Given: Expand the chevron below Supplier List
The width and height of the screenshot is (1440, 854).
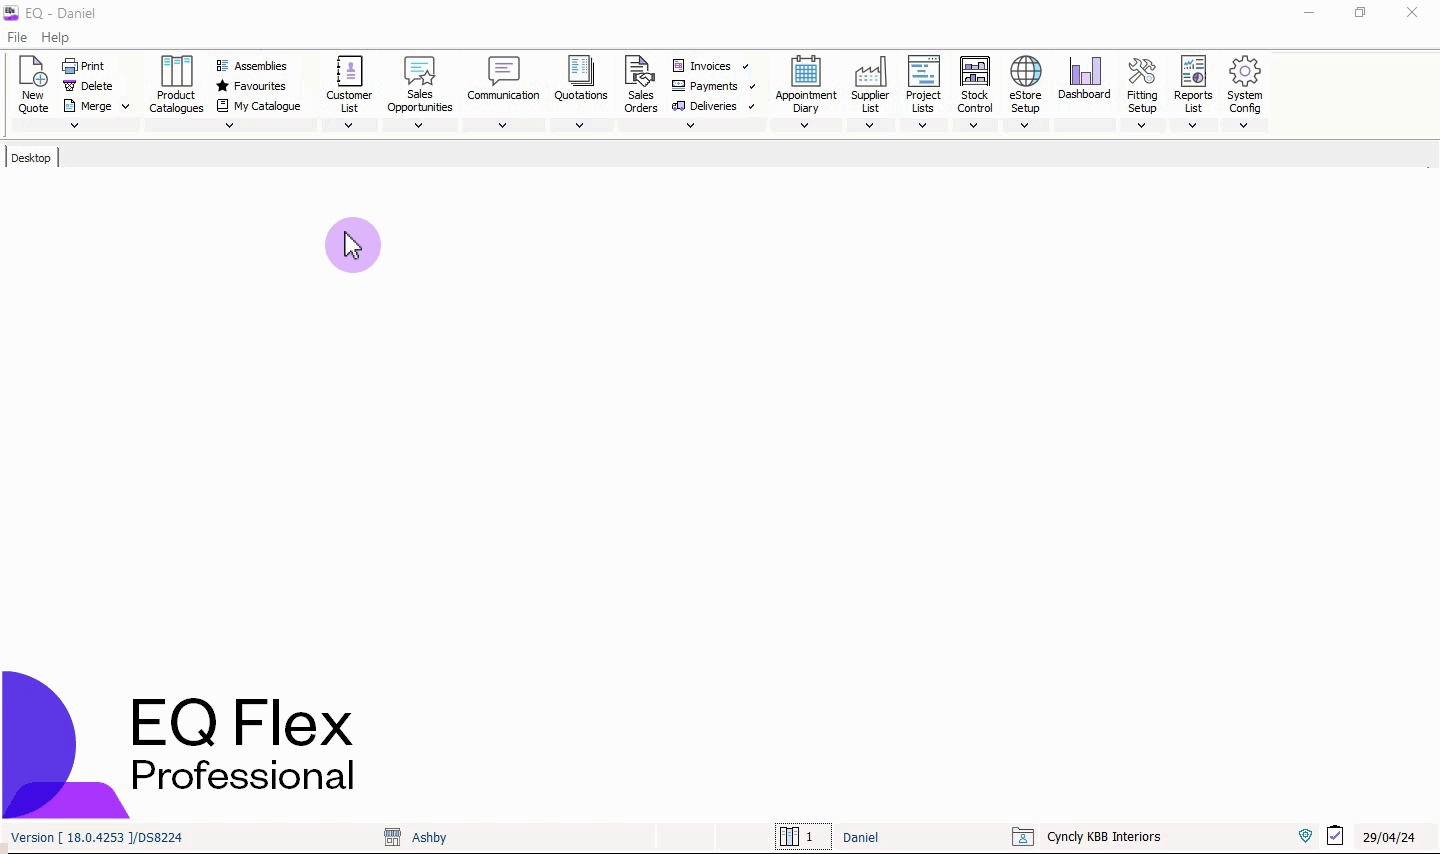Looking at the screenshot, I should [870, 125].
